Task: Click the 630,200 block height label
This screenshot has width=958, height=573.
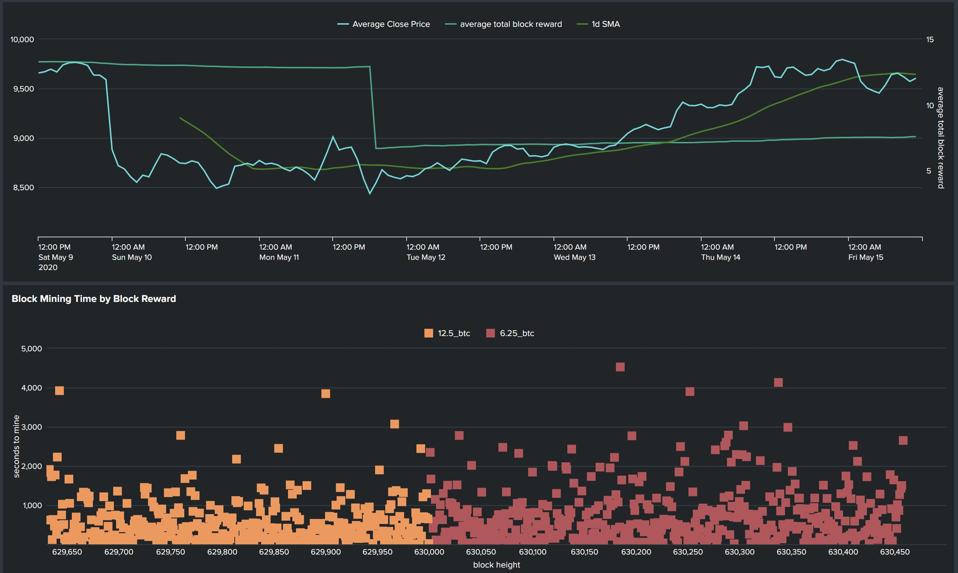Action: (636, 552)
